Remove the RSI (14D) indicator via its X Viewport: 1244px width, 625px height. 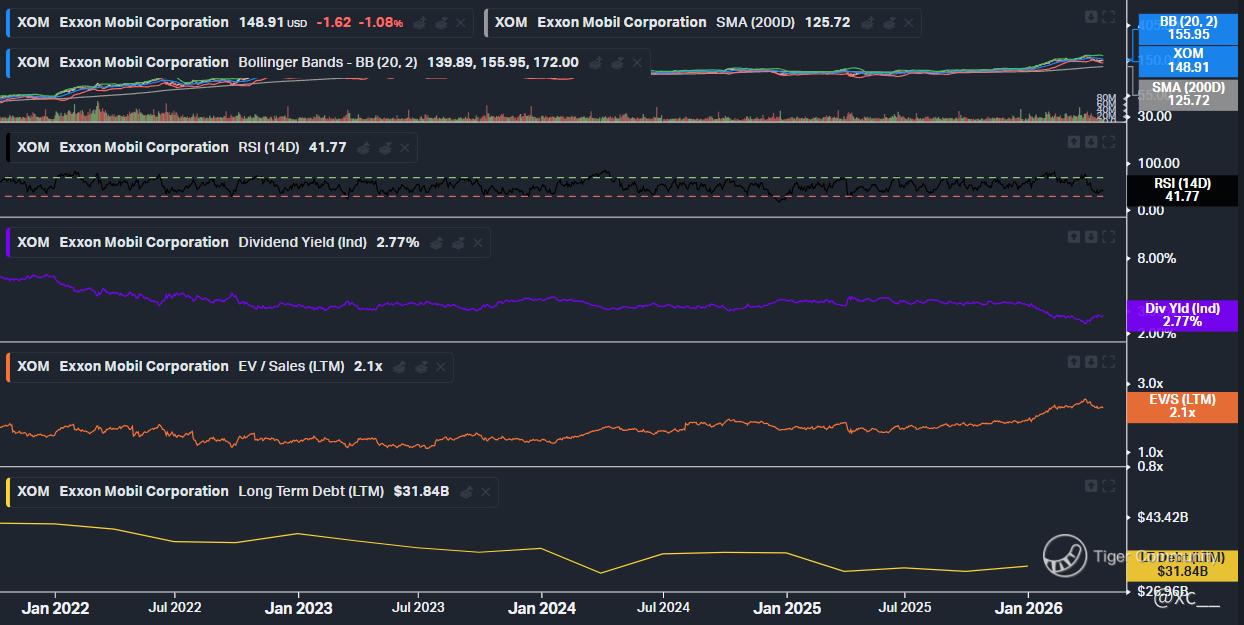[x=405, y=148]
